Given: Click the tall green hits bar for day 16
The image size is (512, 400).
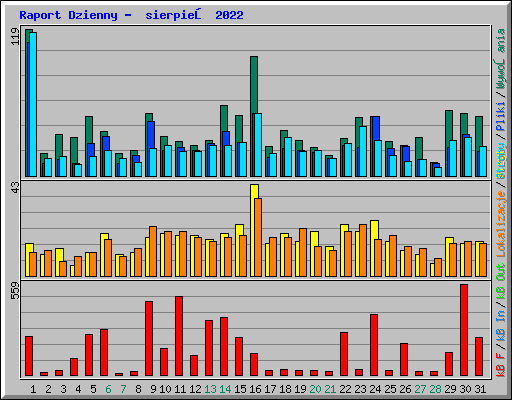Looking at the screenshot, I should click(254, 85).
